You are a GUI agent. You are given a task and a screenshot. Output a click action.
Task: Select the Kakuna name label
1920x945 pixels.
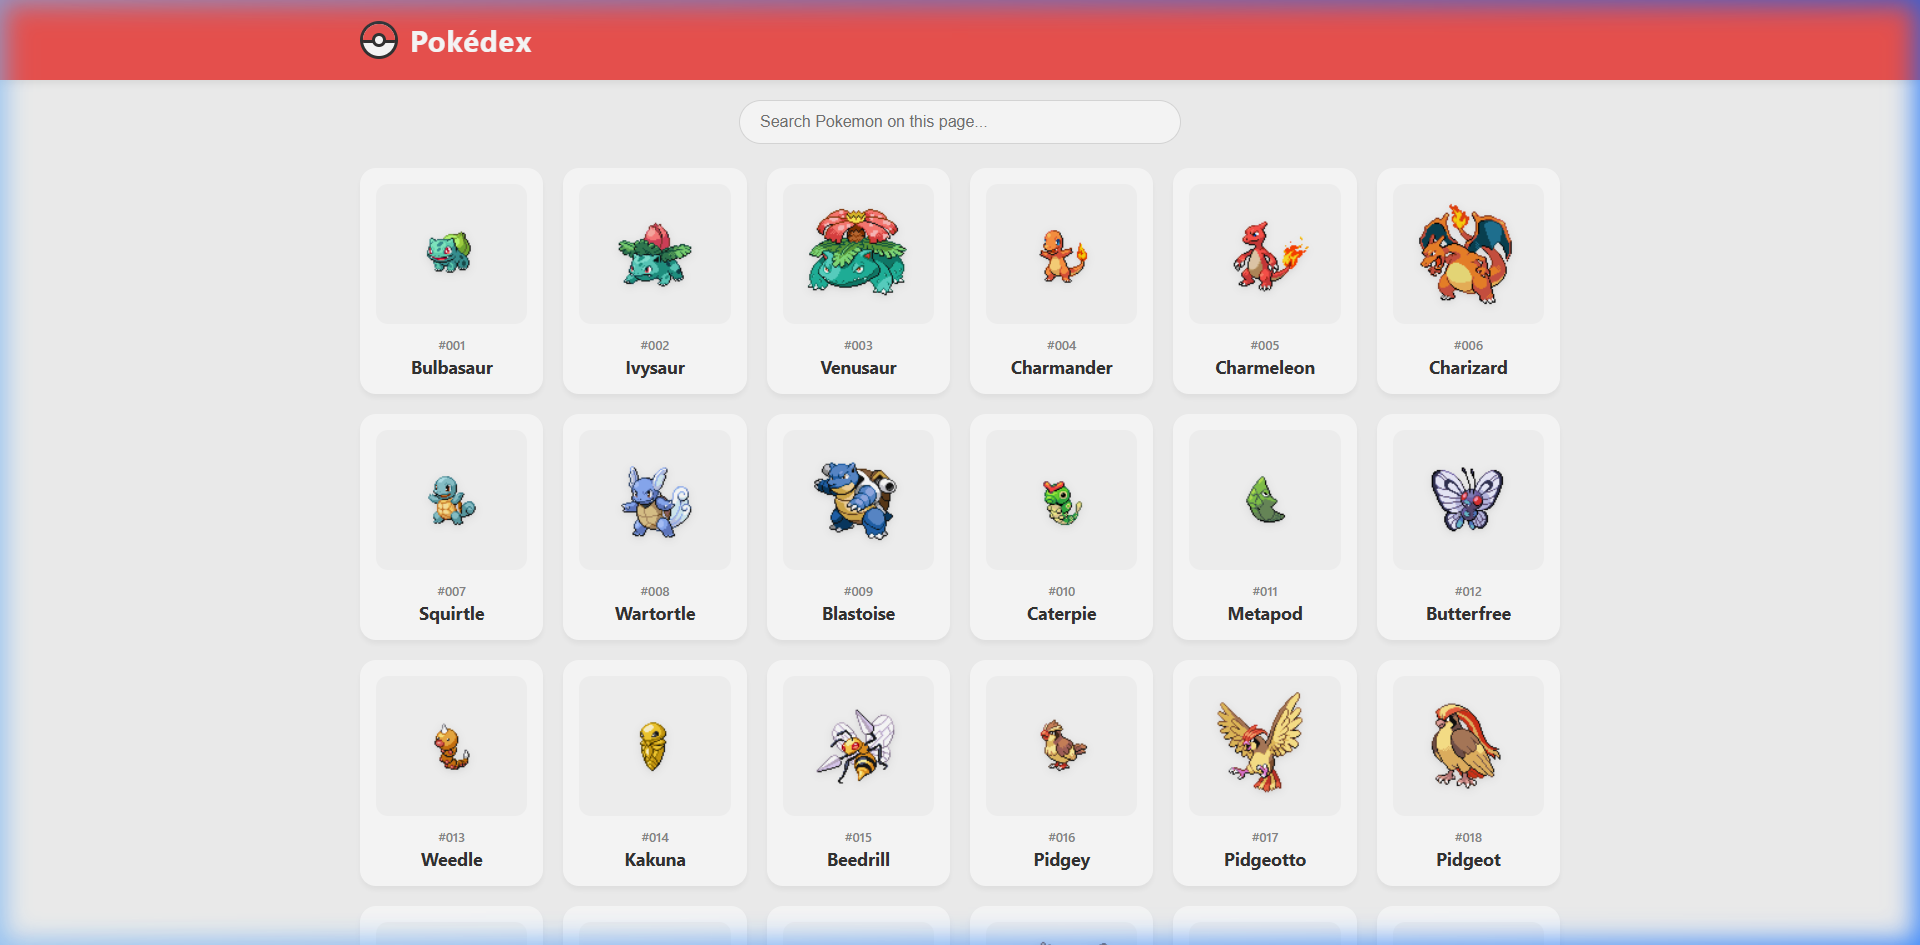click(655, 860)
